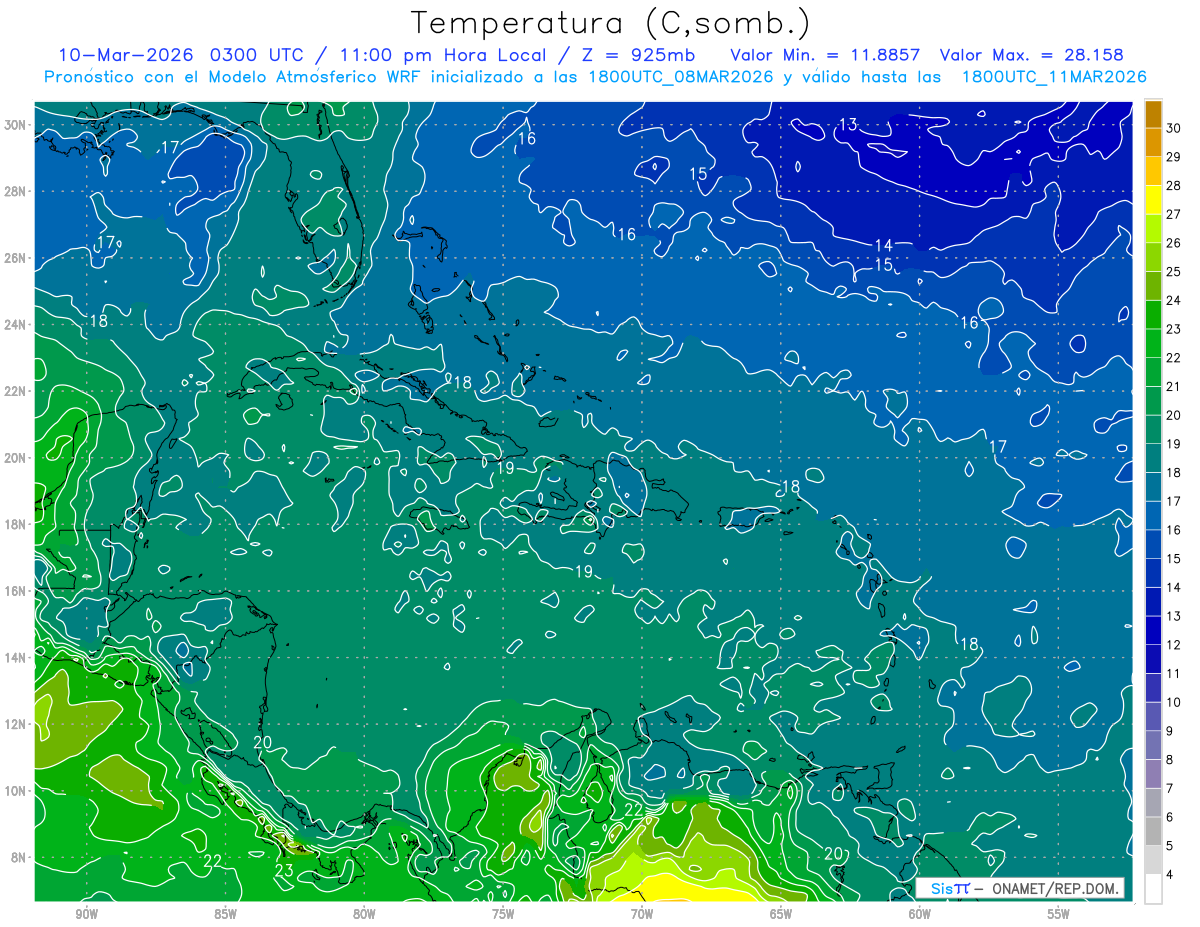Click color scale label "12"
This screenshot has height=927, width=1200.
1174,645
